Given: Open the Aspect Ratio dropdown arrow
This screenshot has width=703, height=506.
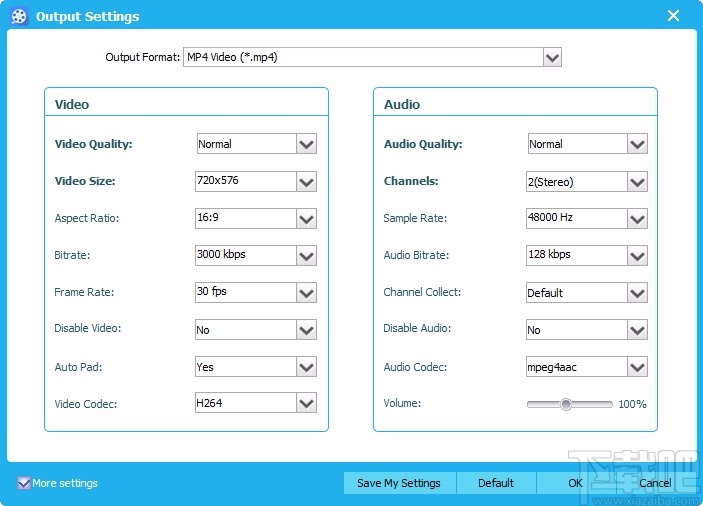Looking at the screenshot, I should (307, 219).
